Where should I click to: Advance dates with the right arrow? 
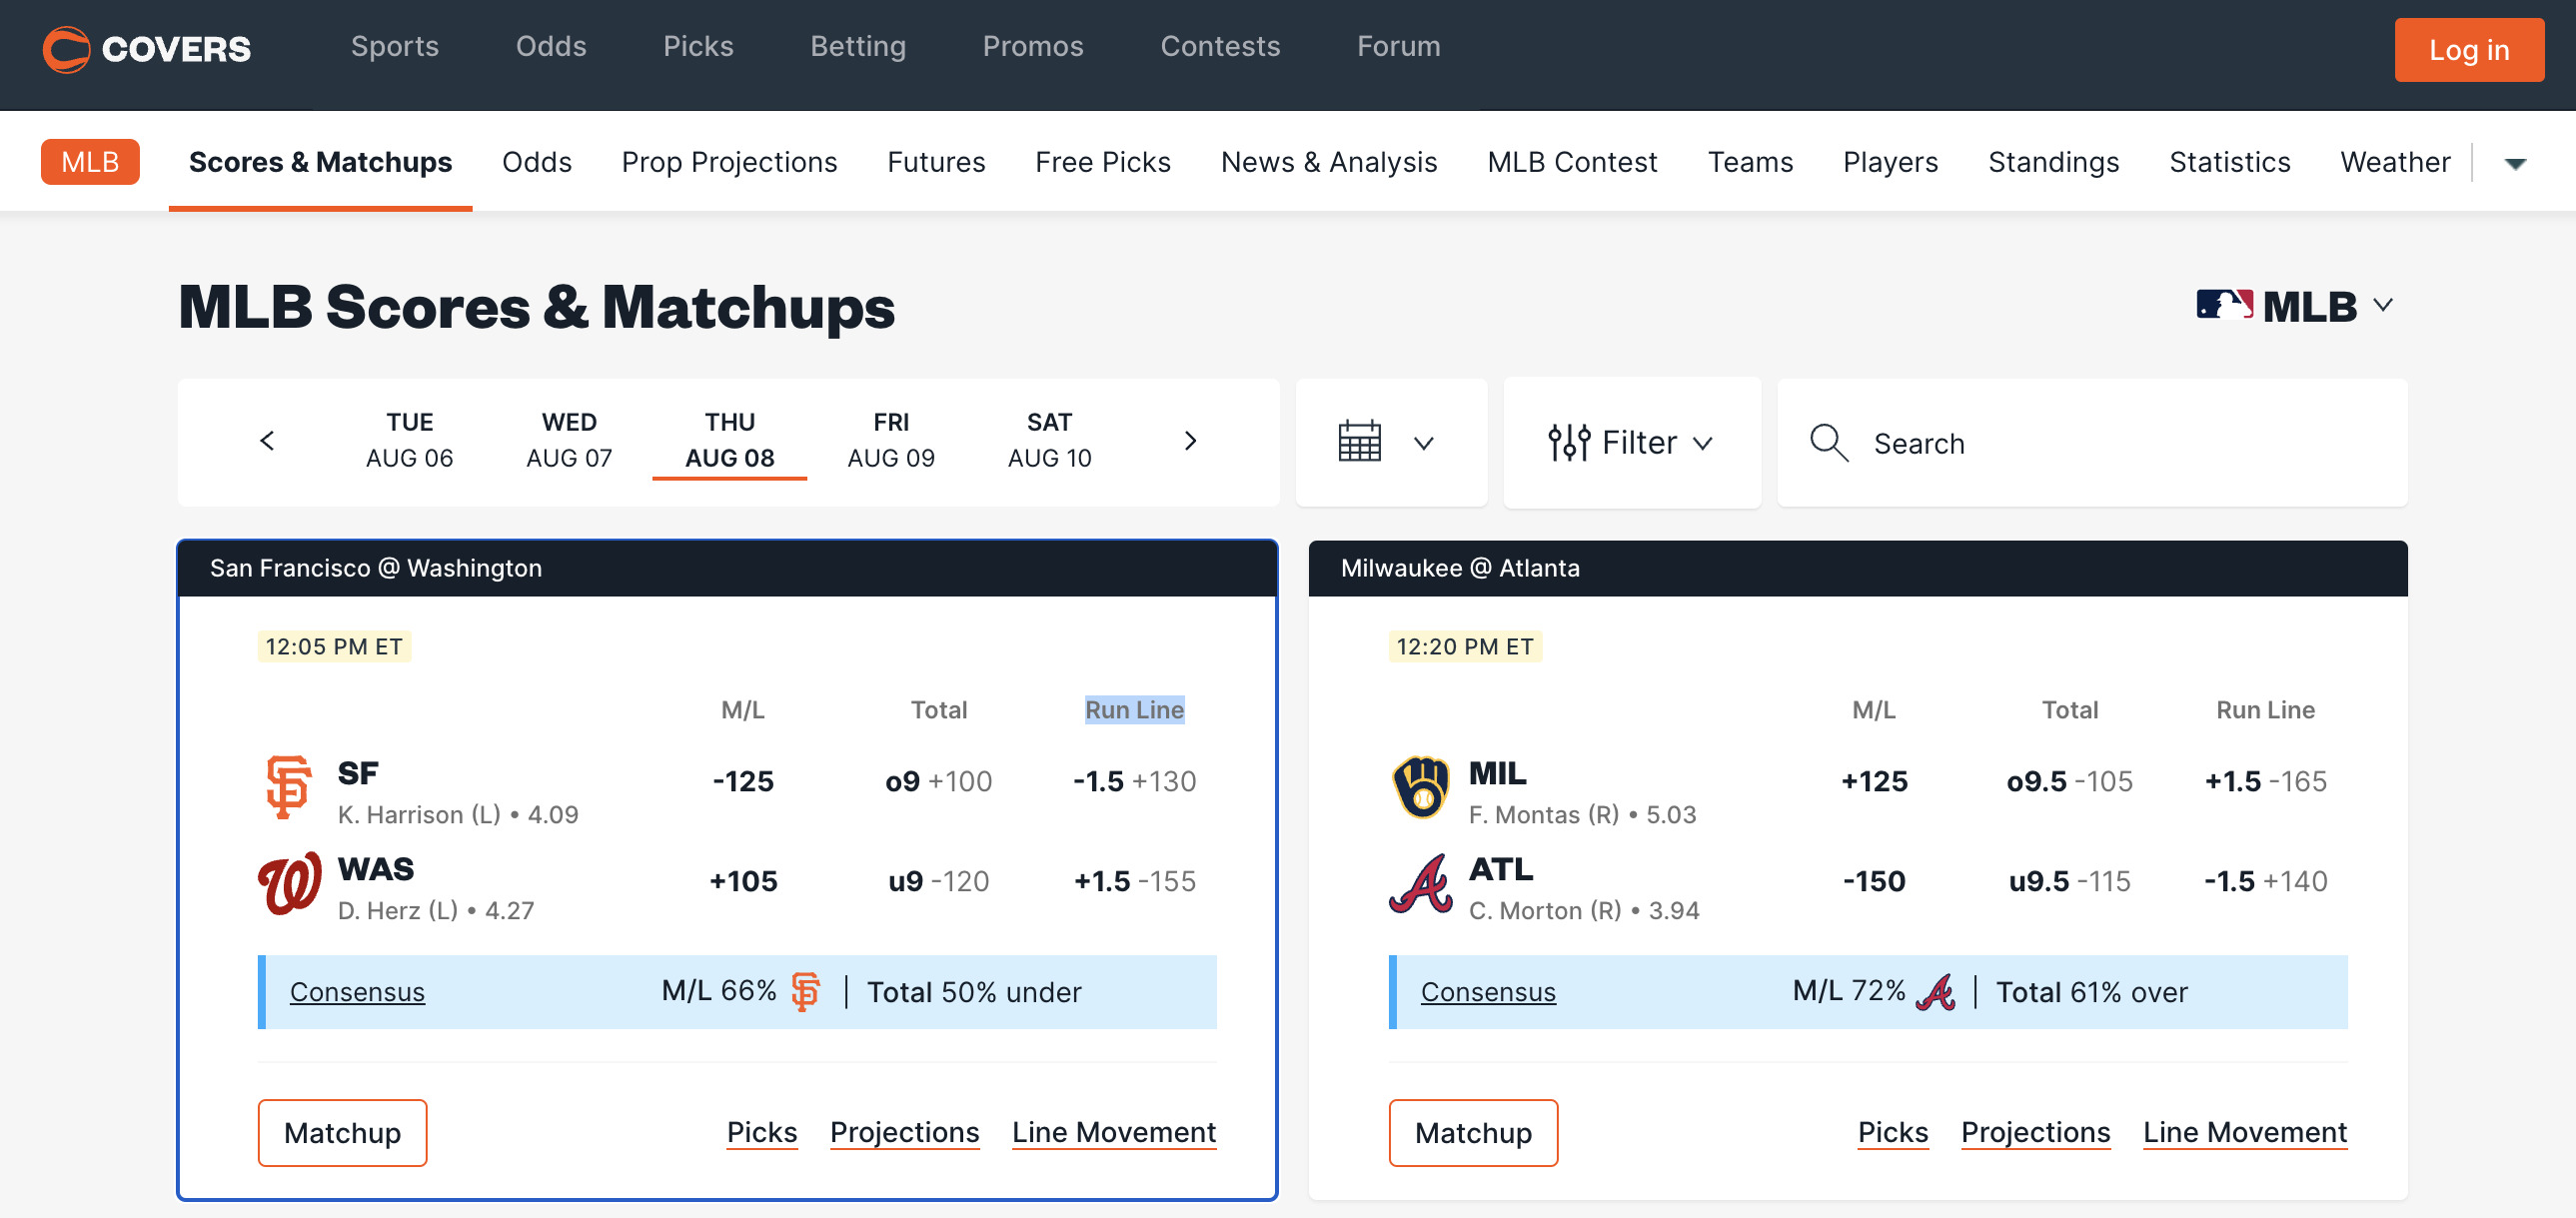(x=1190, y=441)
